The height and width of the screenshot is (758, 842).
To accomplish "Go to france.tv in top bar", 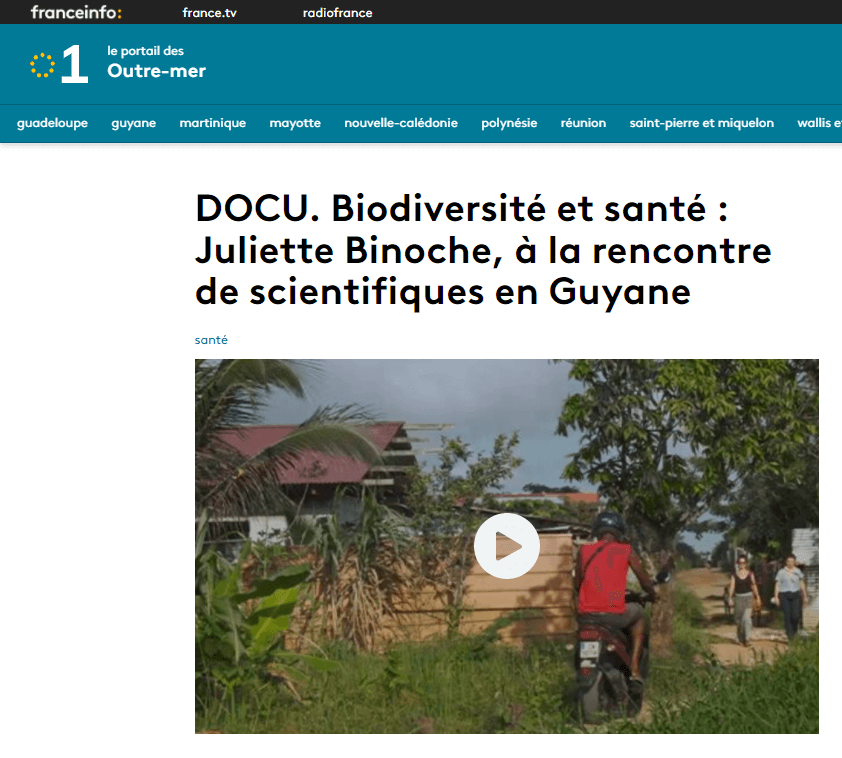I will click(209, 12).
